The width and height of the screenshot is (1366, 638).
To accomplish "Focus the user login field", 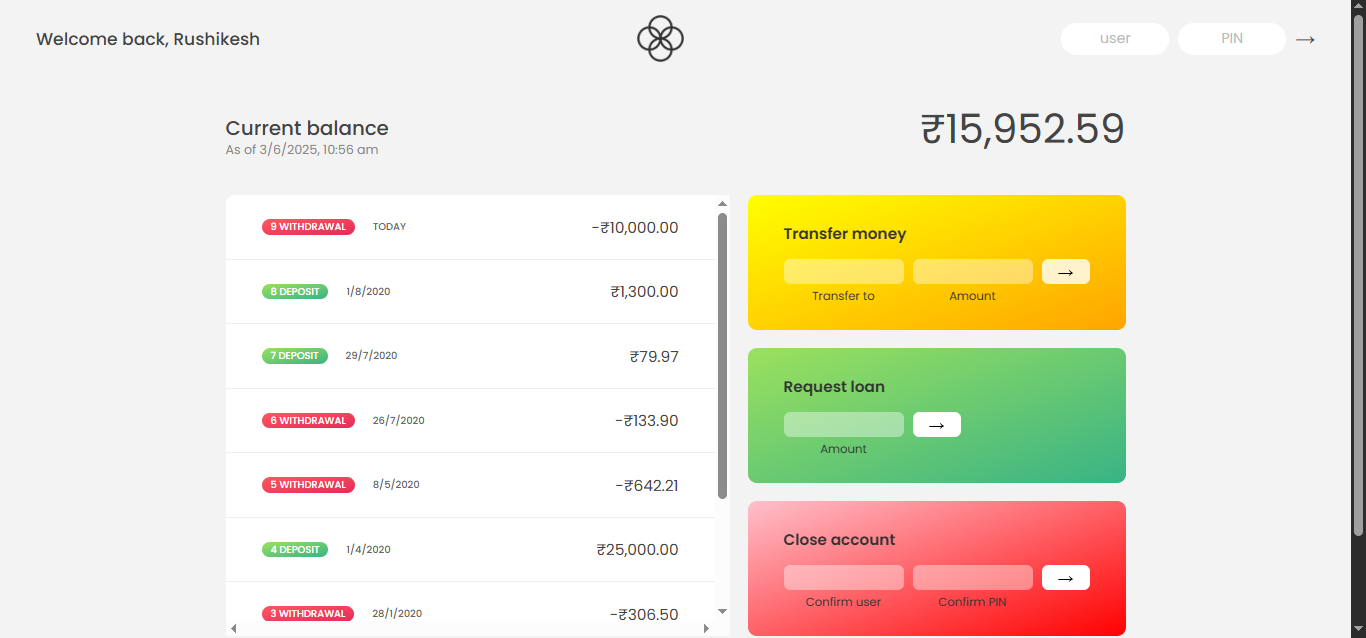I will [1114, 39].
